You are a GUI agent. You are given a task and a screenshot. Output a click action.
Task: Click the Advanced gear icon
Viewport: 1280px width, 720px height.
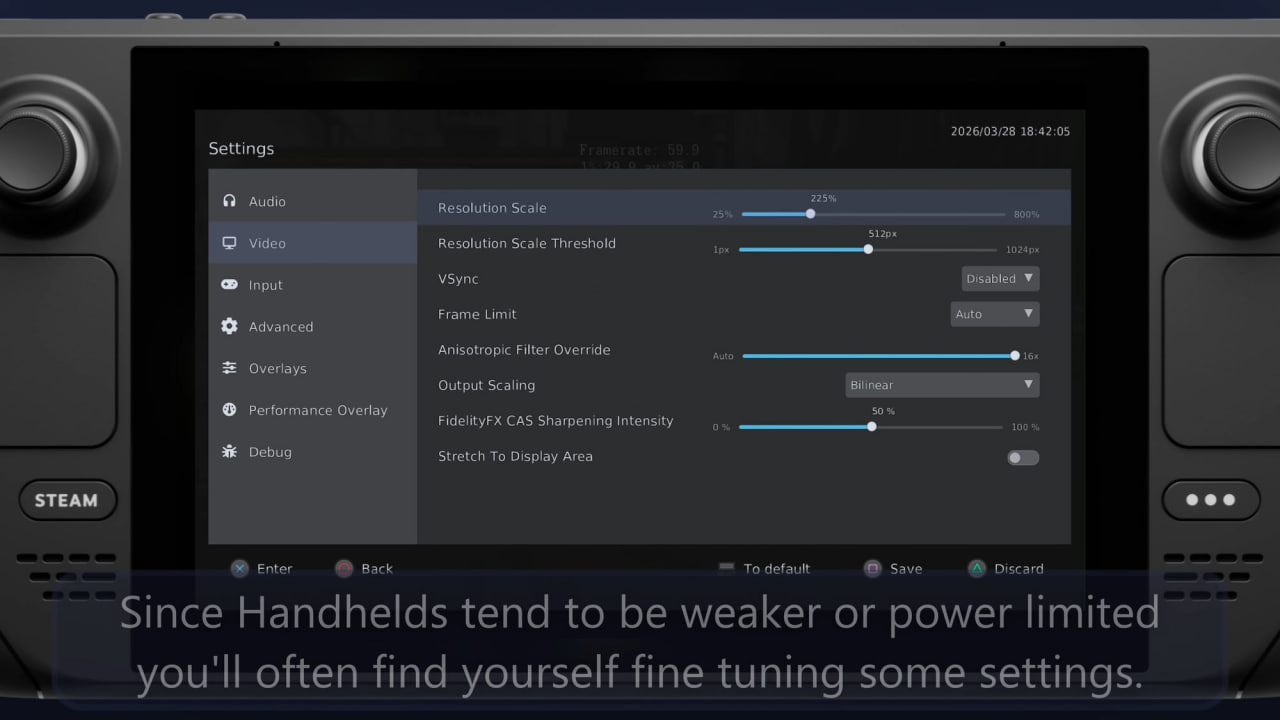click(229, 327)
